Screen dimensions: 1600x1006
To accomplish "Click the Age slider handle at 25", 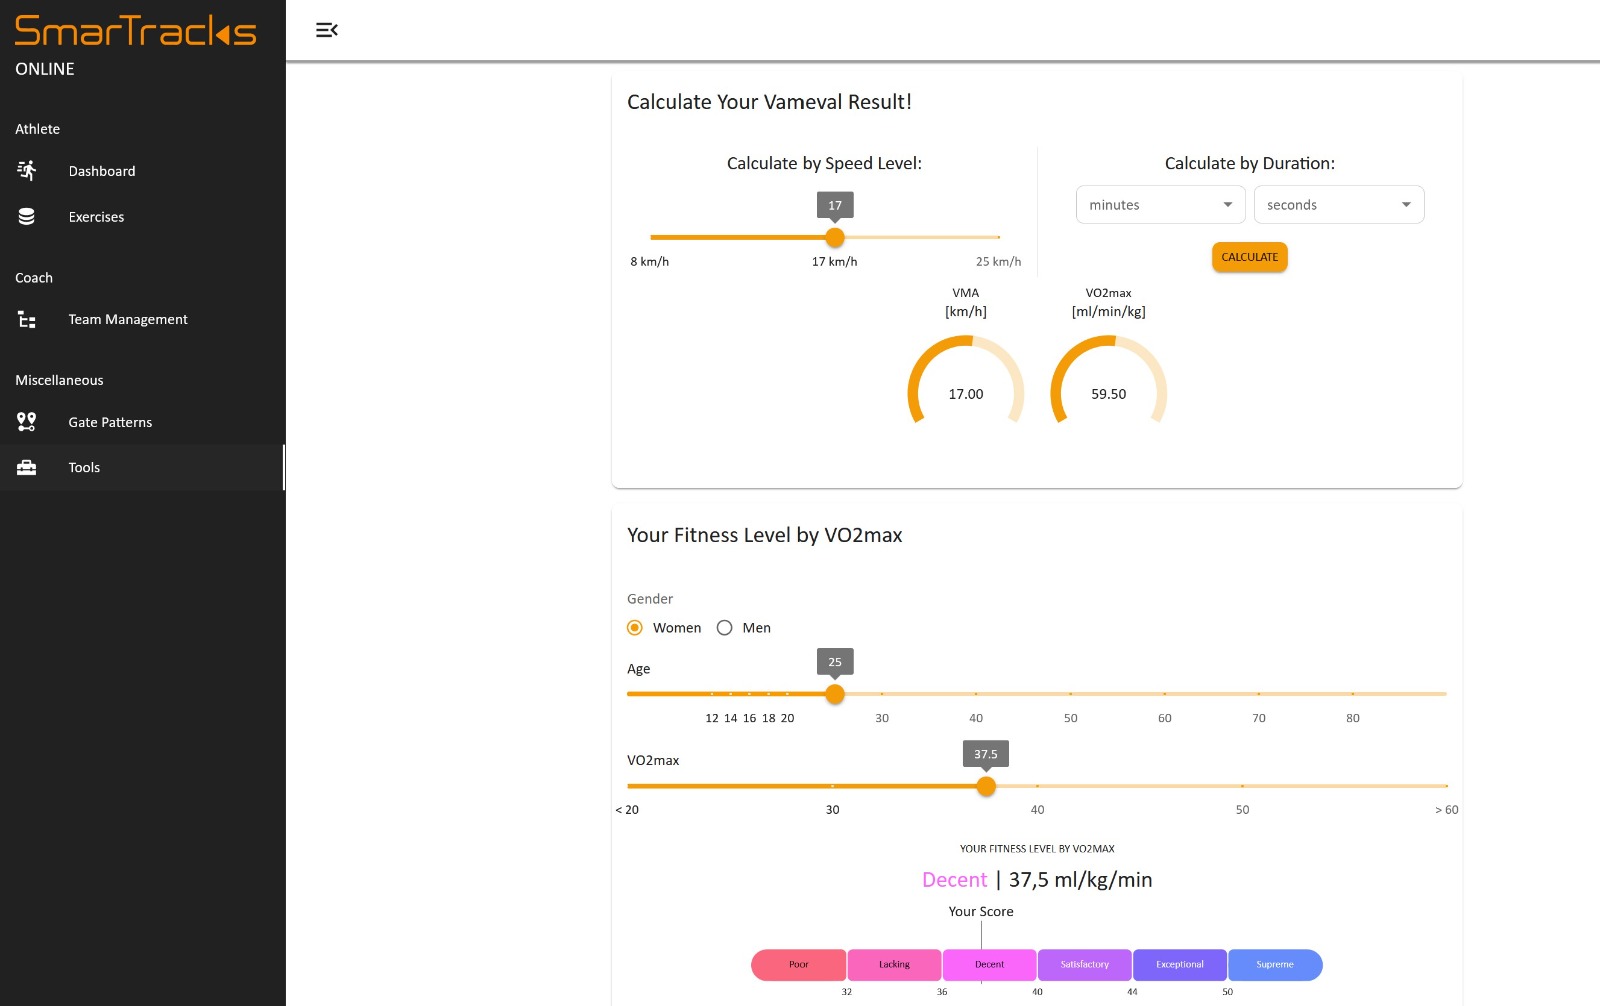I will point(835,694).
